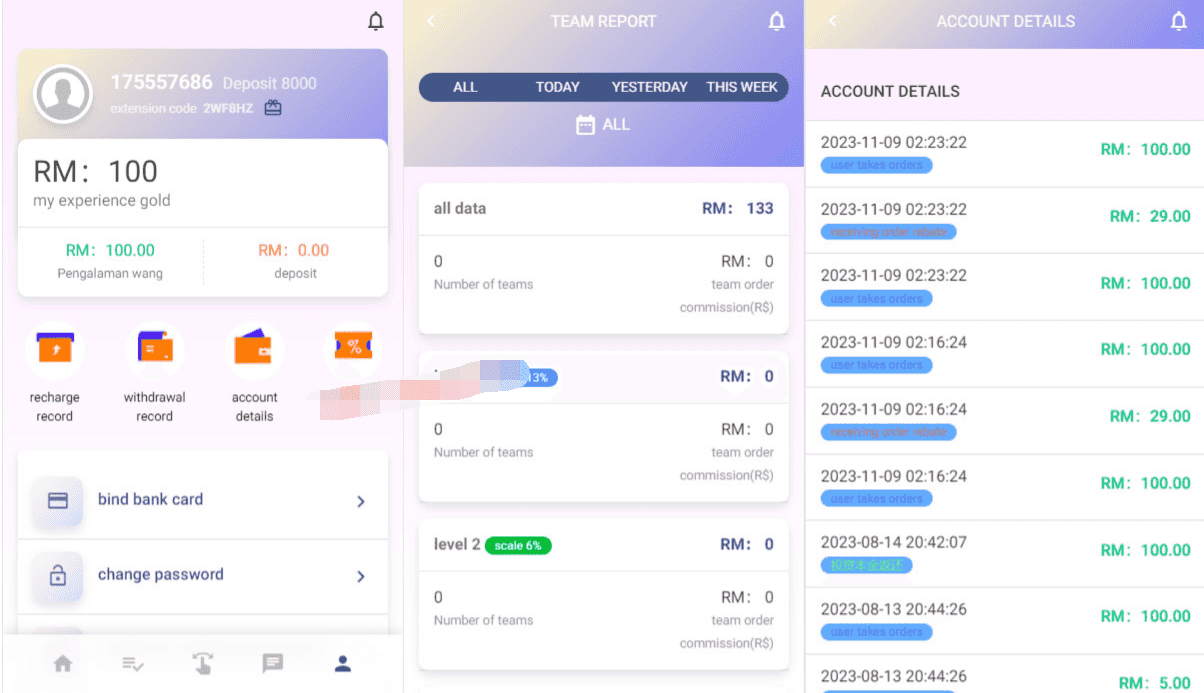Tap the orange percent coupon icon
Viewport: 1204px width, 693px height.
click(x=354, y=347)
